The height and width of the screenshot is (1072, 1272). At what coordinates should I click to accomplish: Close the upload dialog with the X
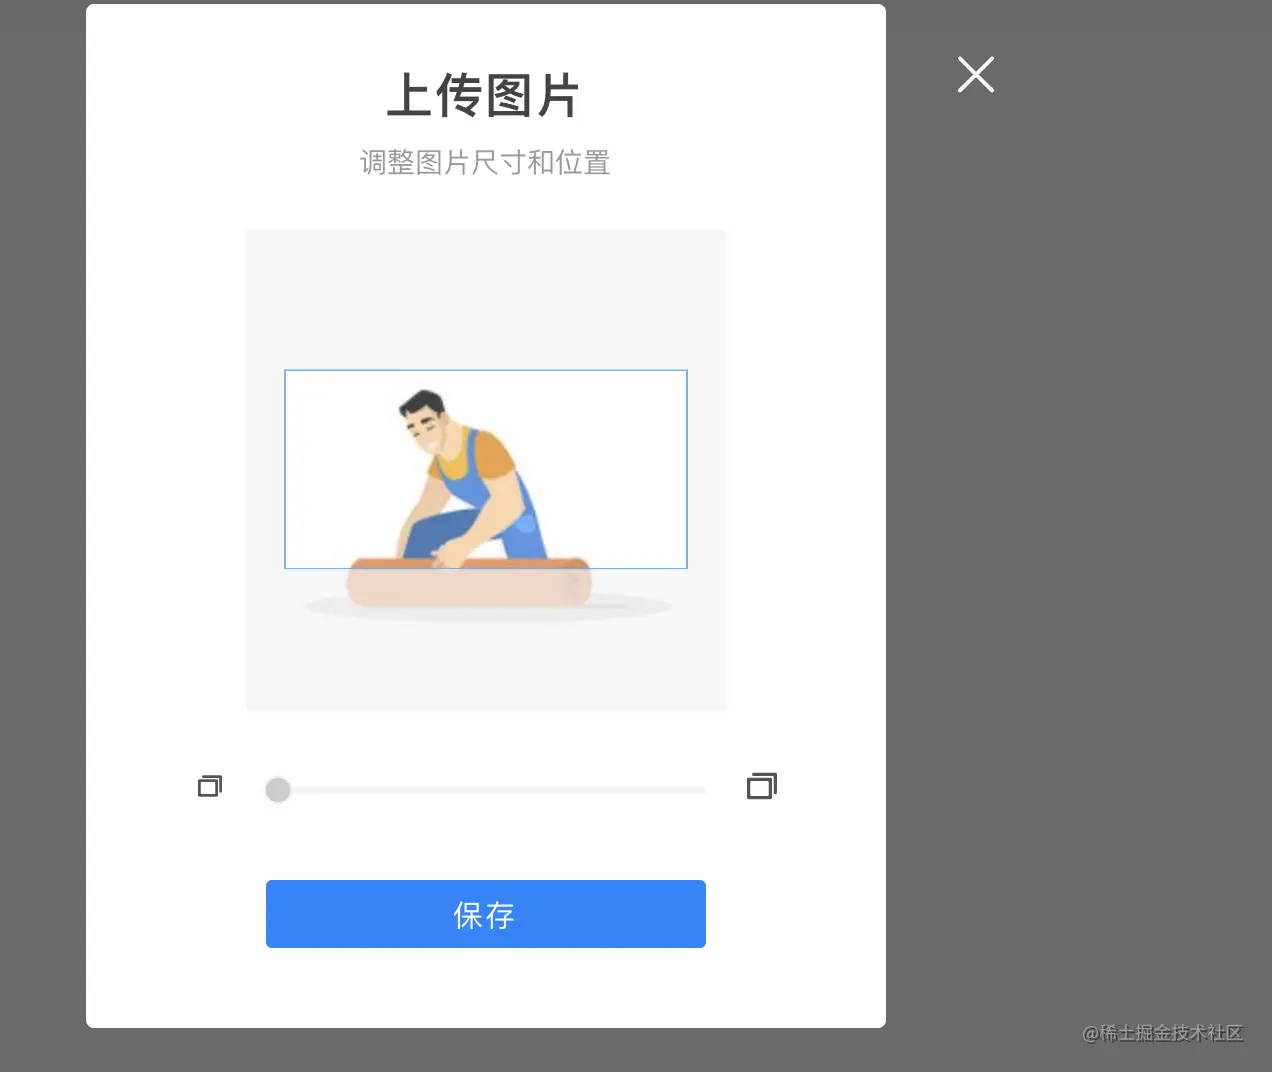pyautogui.click(x=976, y=75)
